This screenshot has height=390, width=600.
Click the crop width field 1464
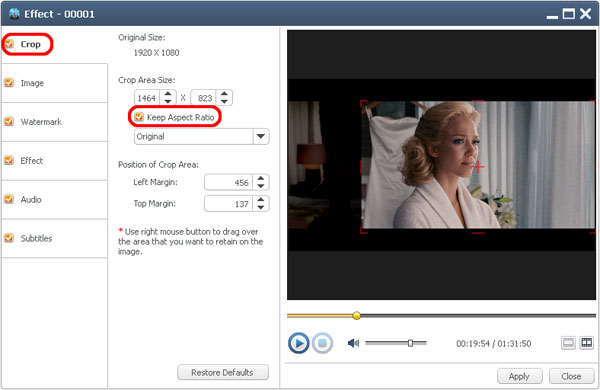tap(148, 98)
